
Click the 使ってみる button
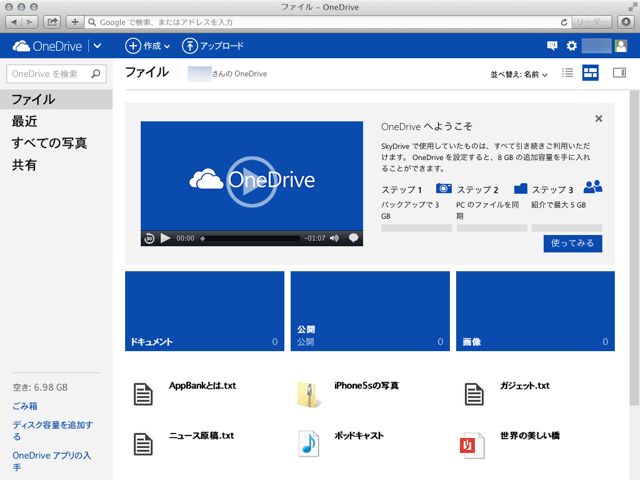point(573,243)
